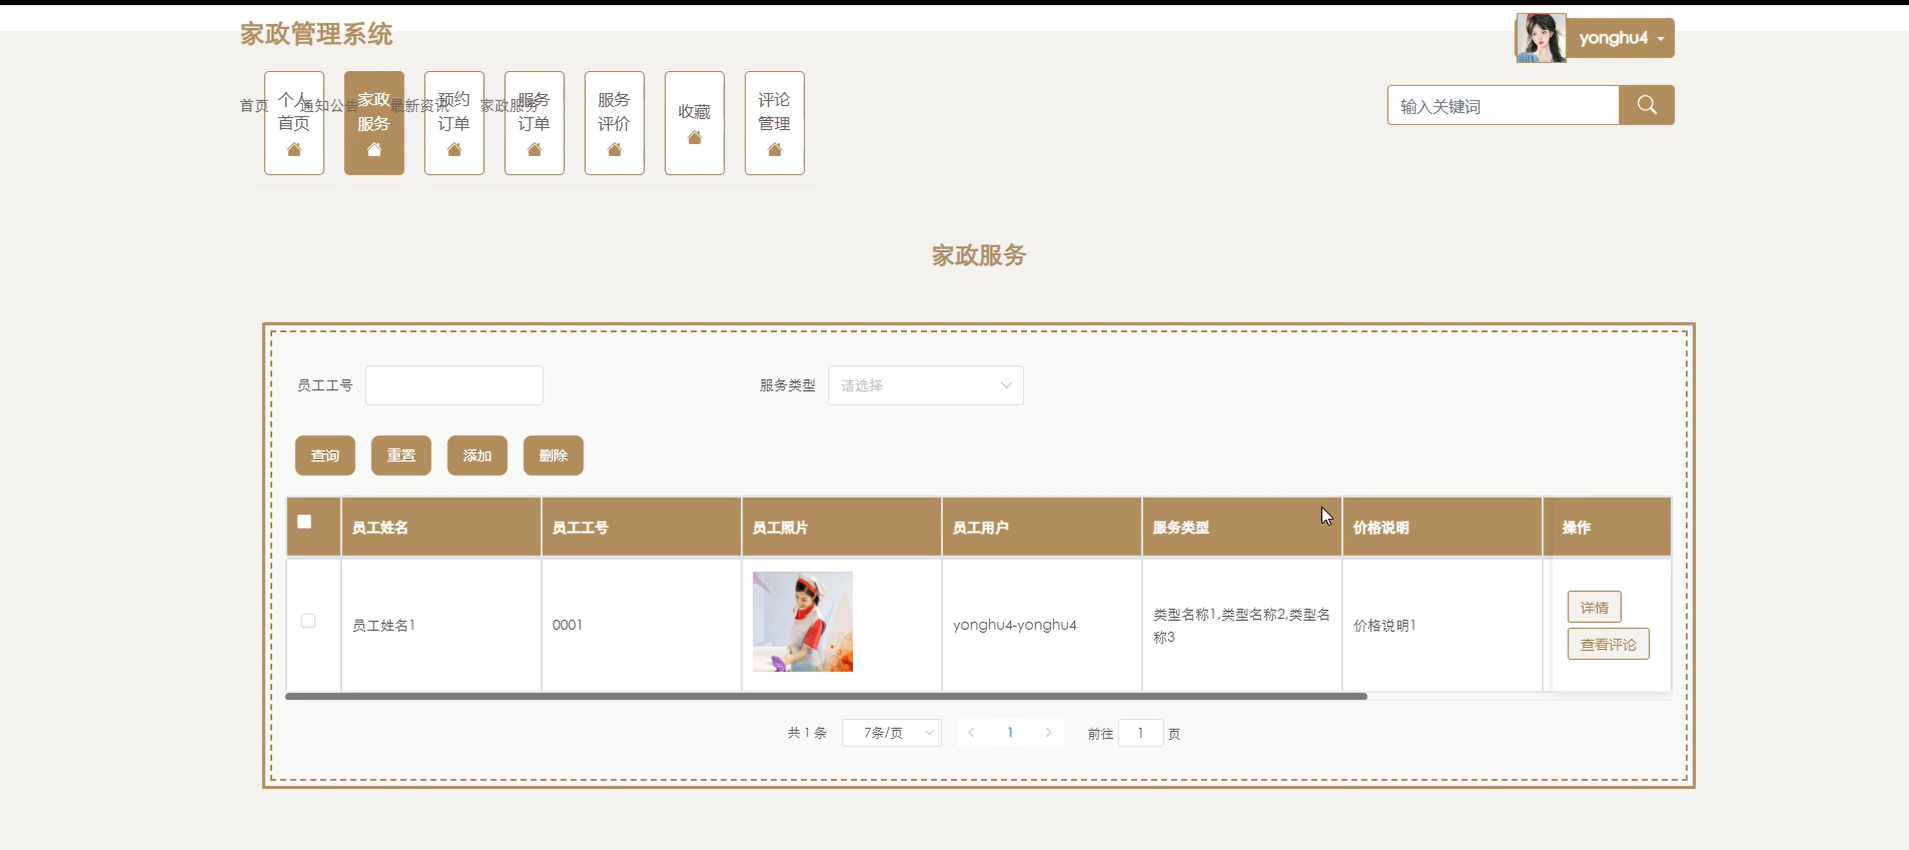Click house icon under 个人首页 tab

point(294,149)
